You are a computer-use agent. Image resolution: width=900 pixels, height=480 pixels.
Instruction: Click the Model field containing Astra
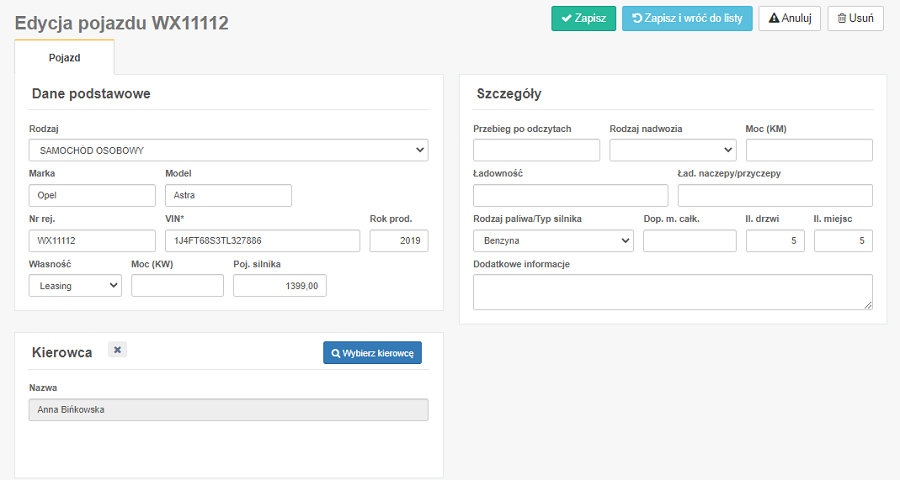pyautogui.click(x=228, y=196)
